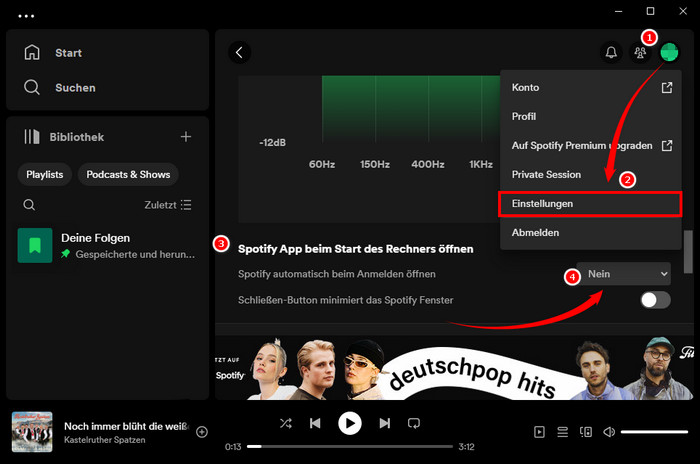The height and width of the screenshot is (464, 700).
Task: Toggle shuffle playback
Action: pyautogui.click(x=286, y=423)
